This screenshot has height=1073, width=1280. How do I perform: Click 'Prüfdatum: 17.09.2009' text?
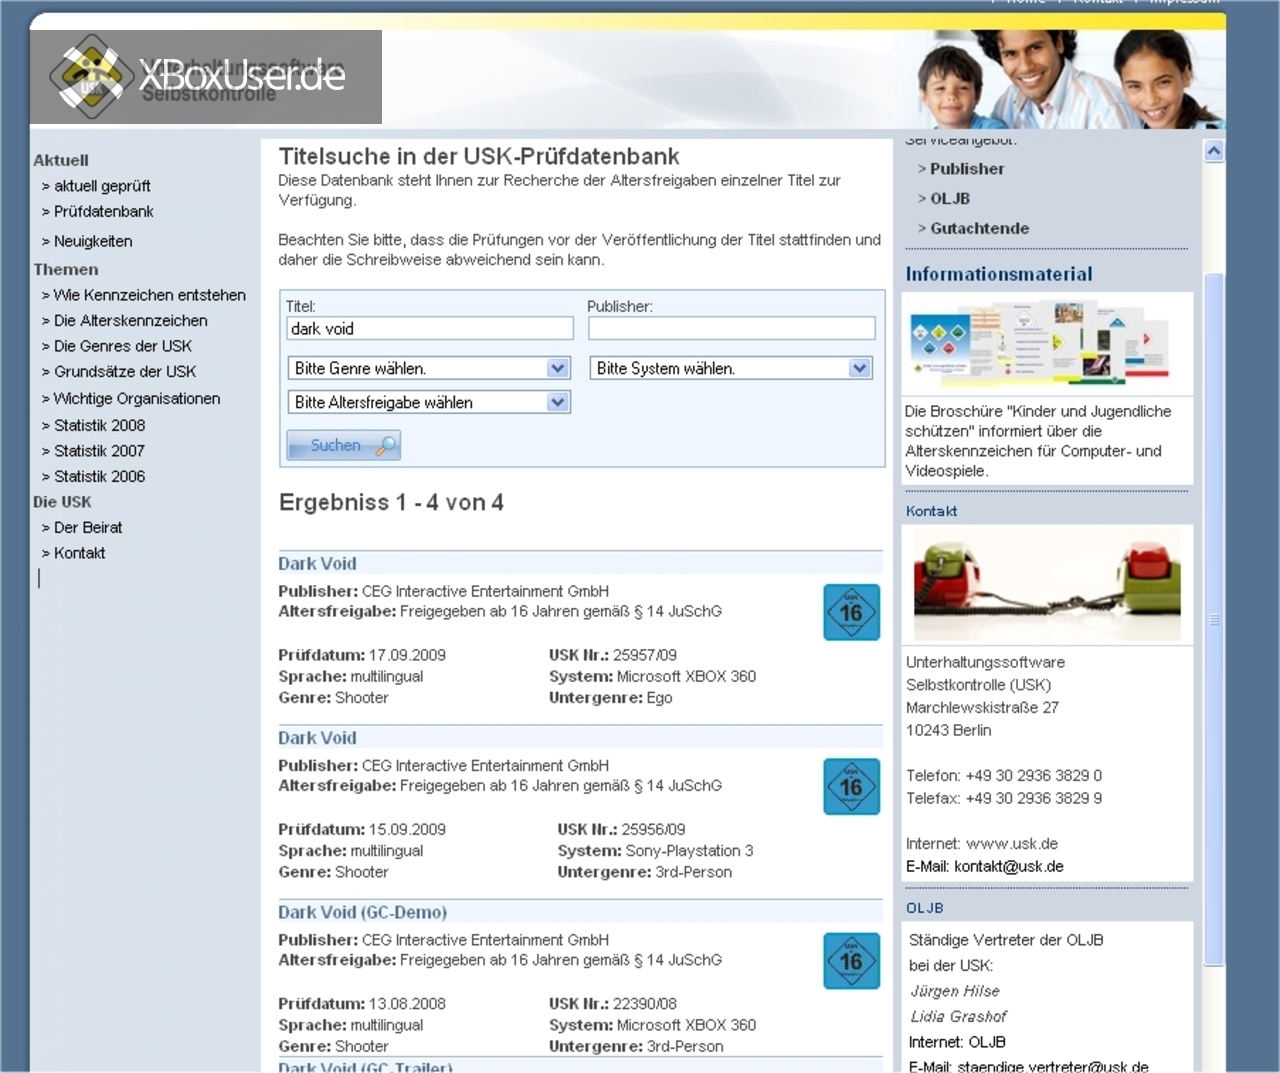pos(362,655)
